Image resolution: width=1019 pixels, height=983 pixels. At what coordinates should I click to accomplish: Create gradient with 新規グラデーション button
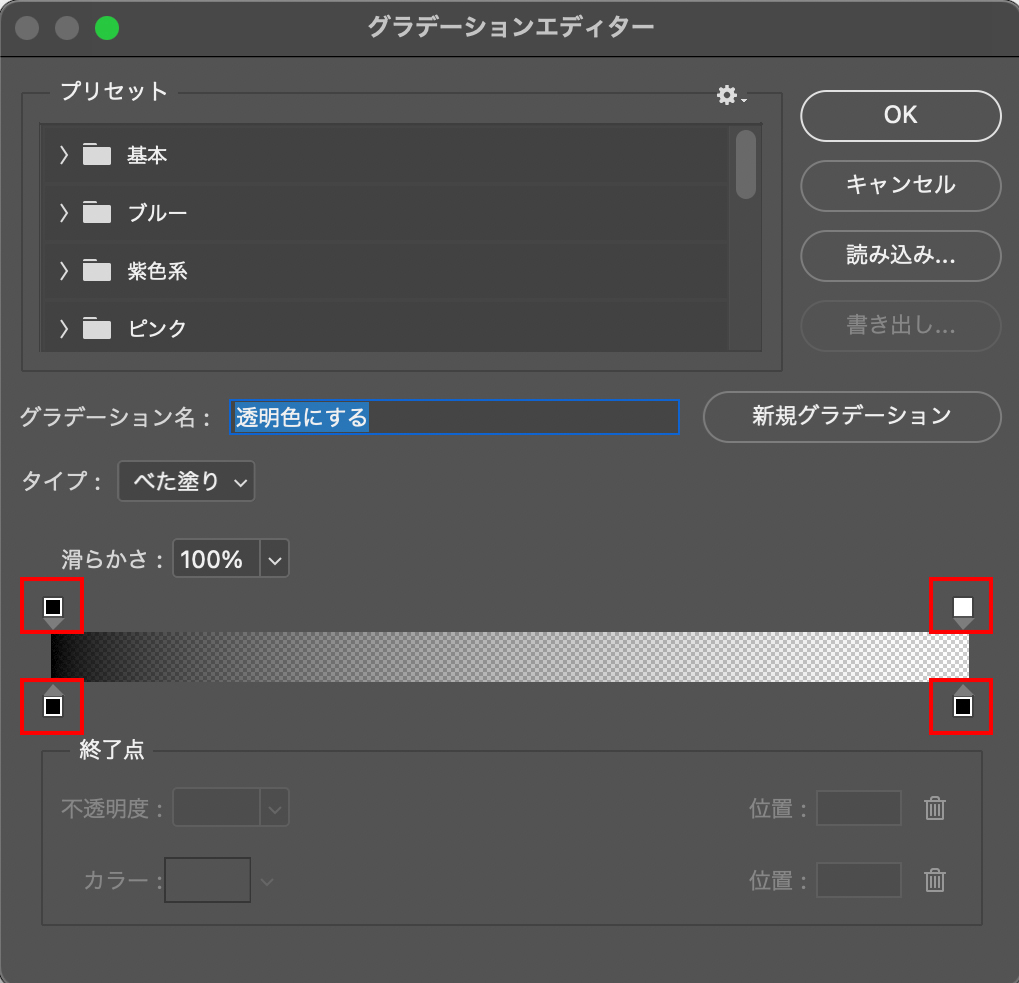[851, 416]
